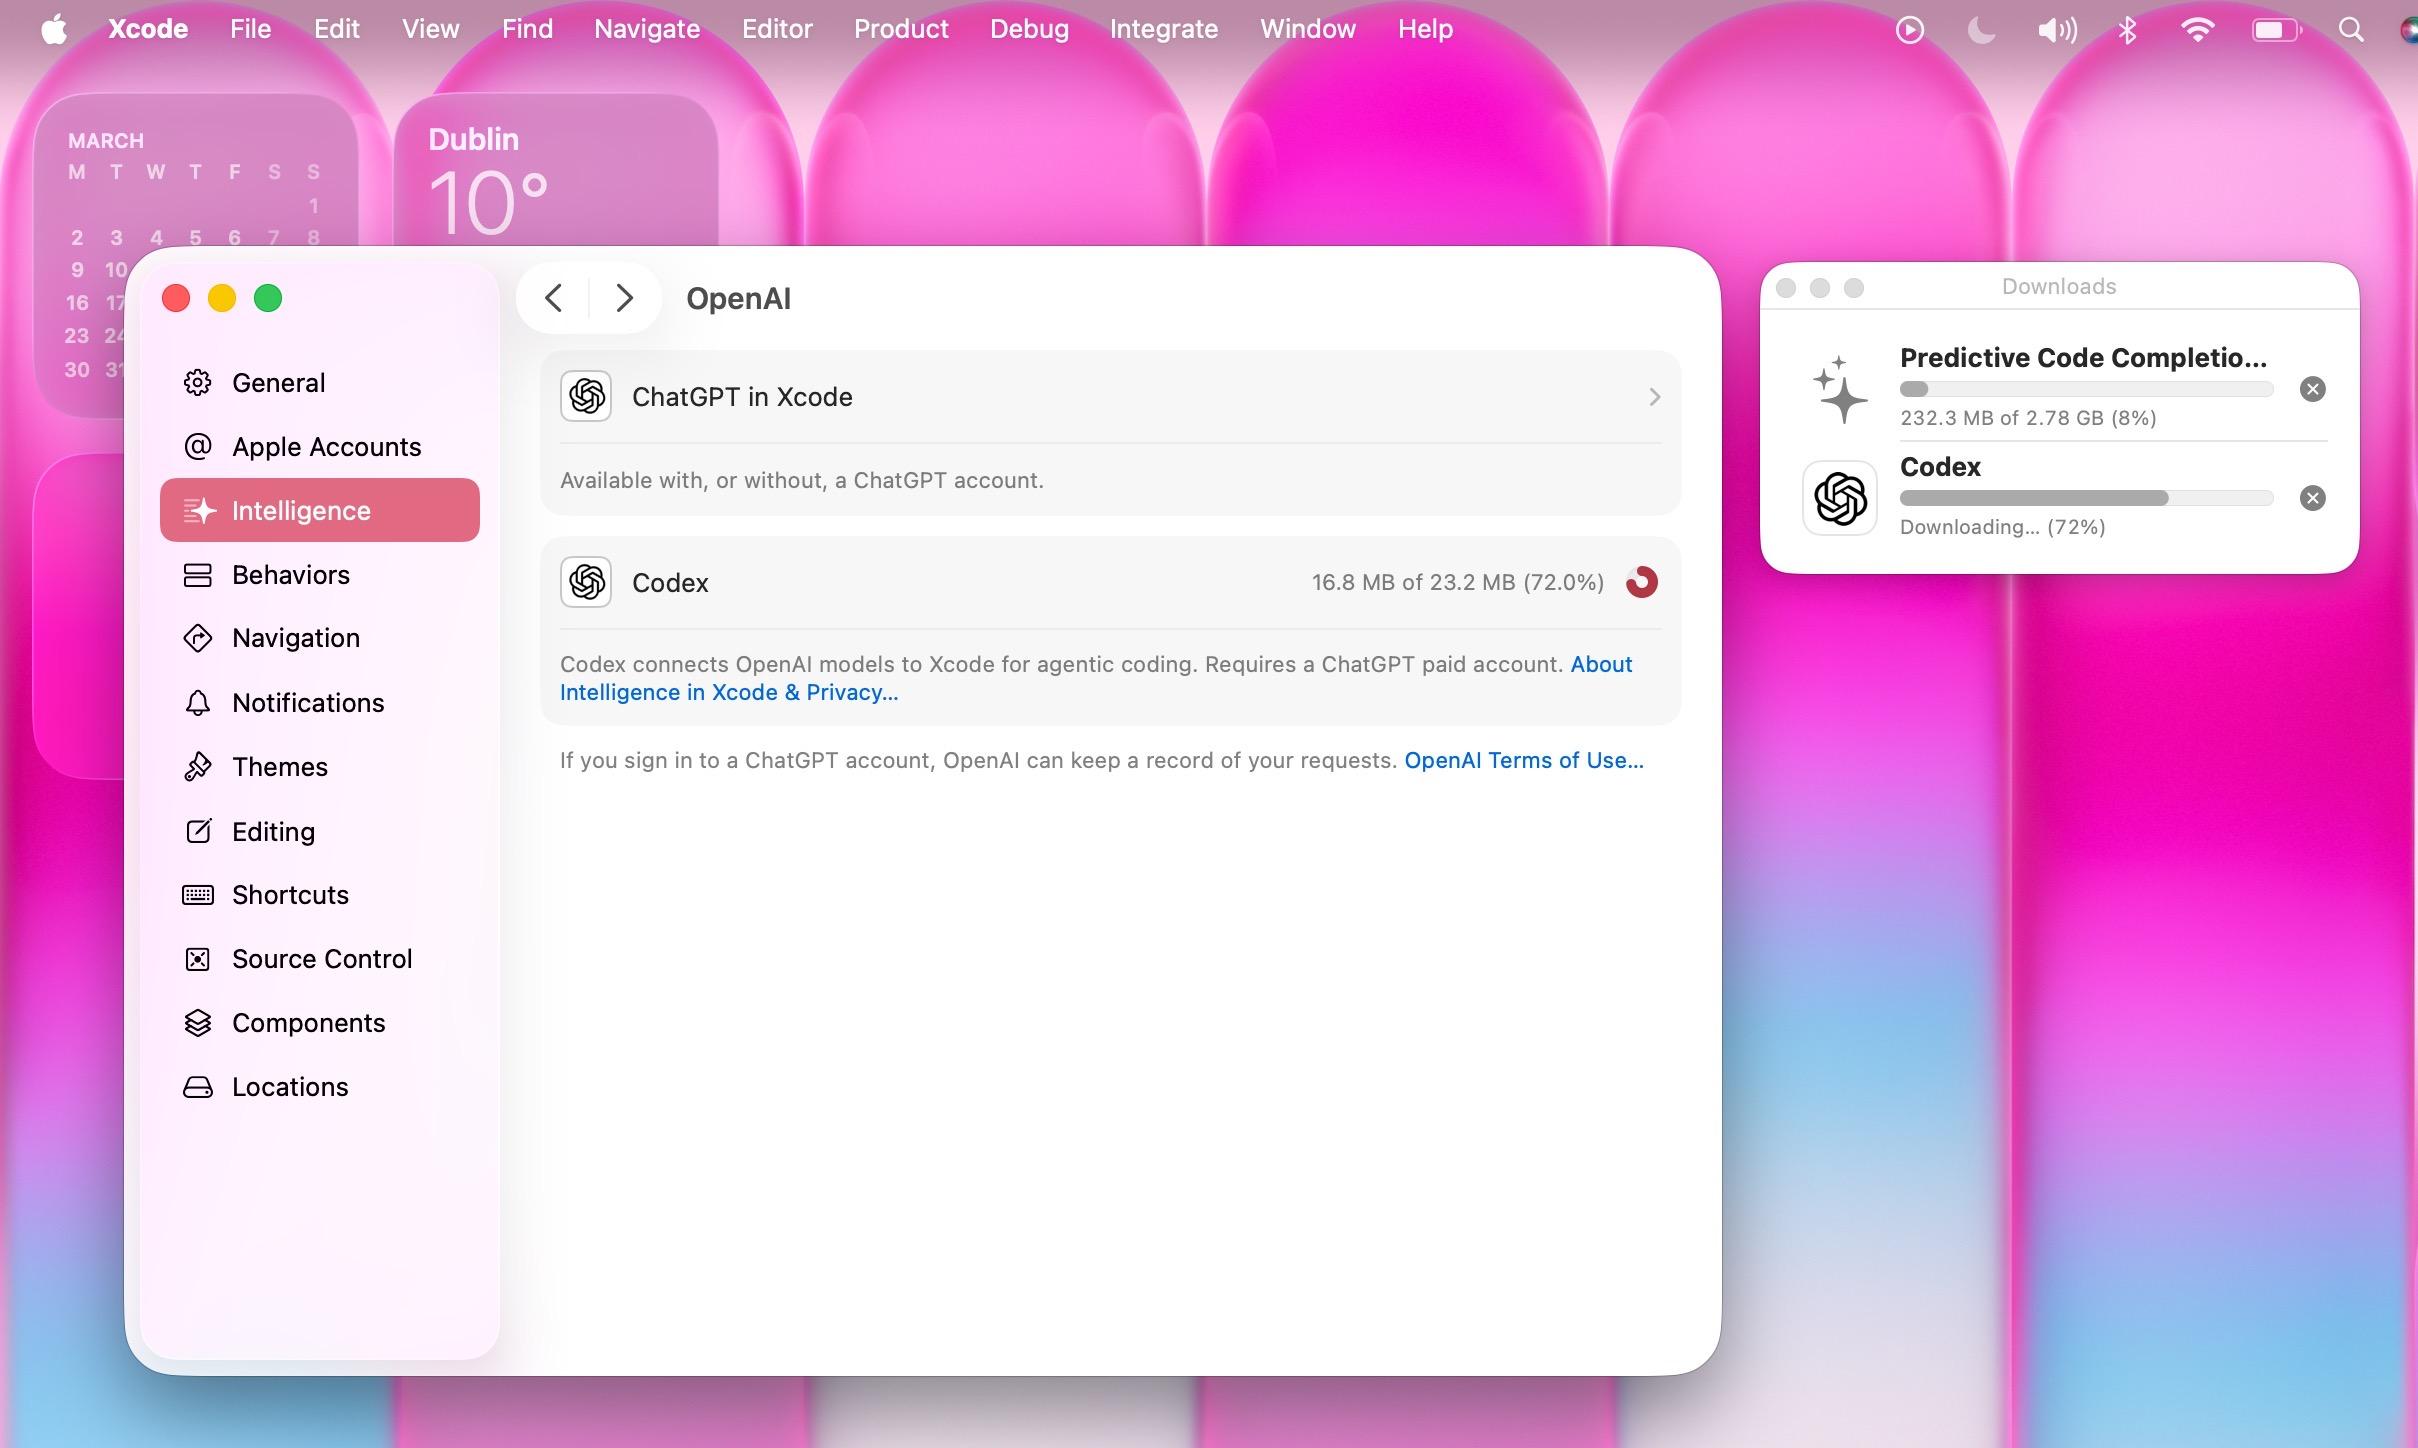Click the General gear icon
The width and height of the screenshot is (2418, 1448).
[198, 383]
